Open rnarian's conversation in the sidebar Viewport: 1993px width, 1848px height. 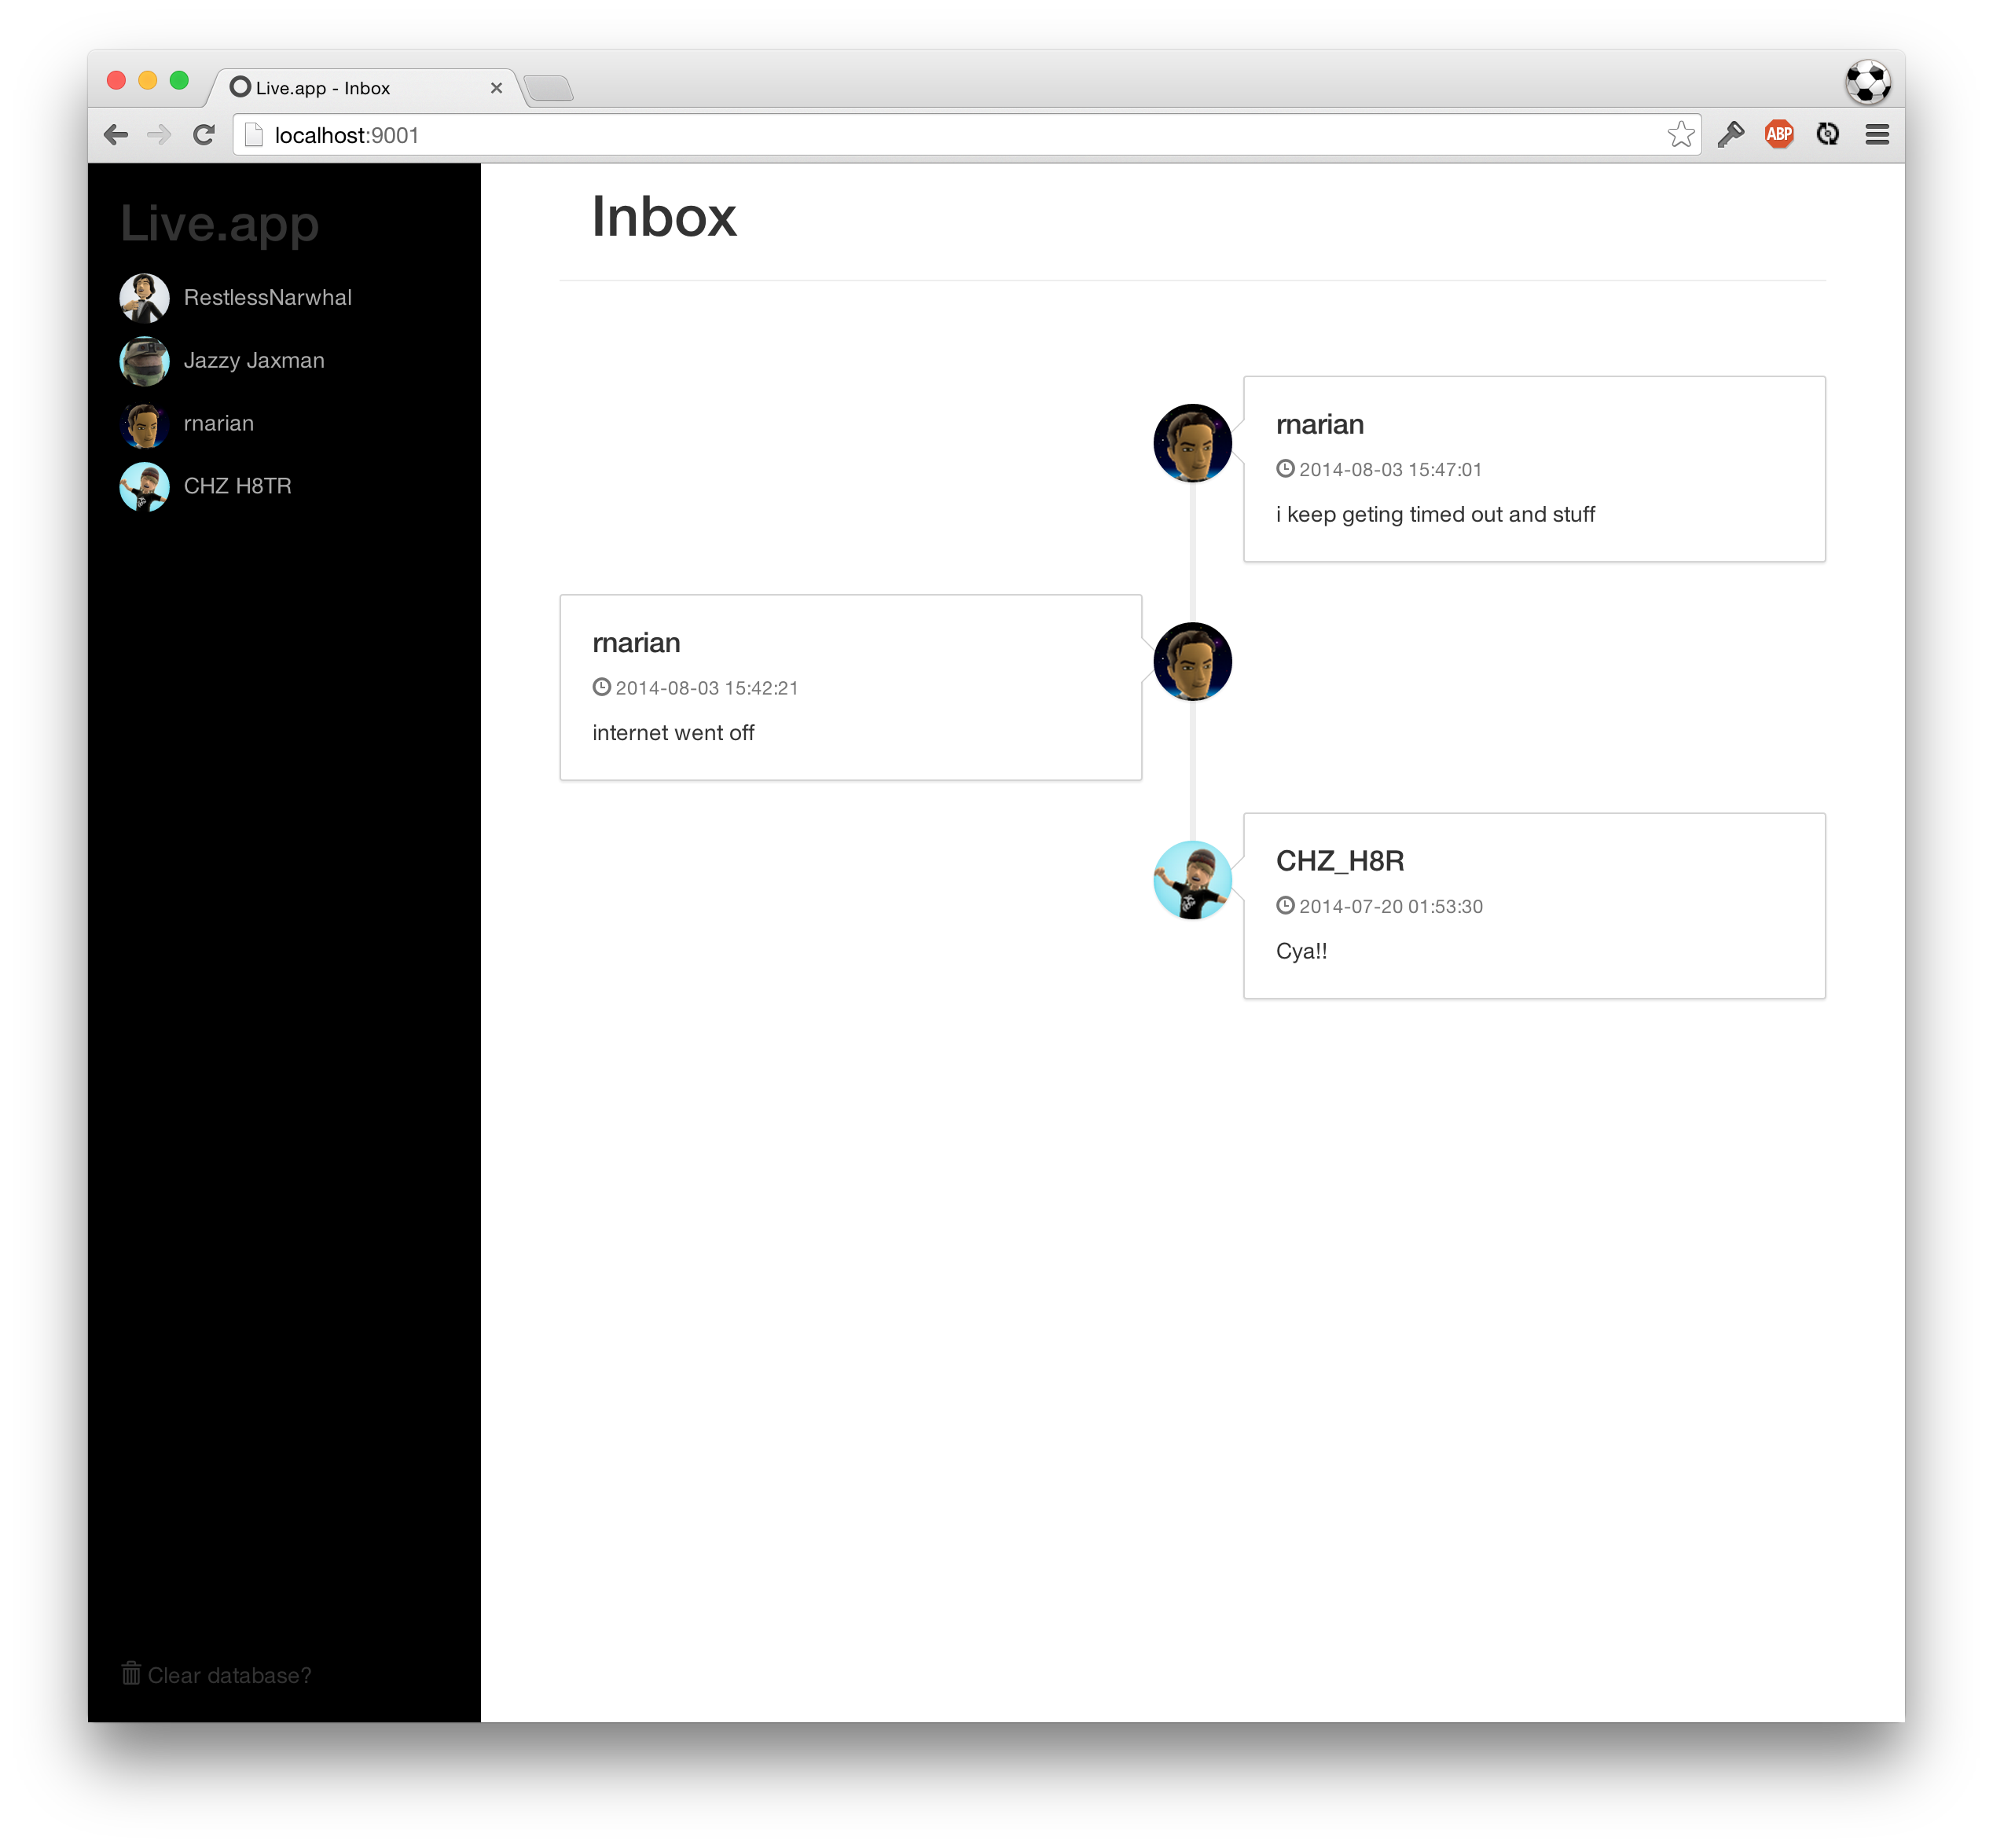point(218,424)
